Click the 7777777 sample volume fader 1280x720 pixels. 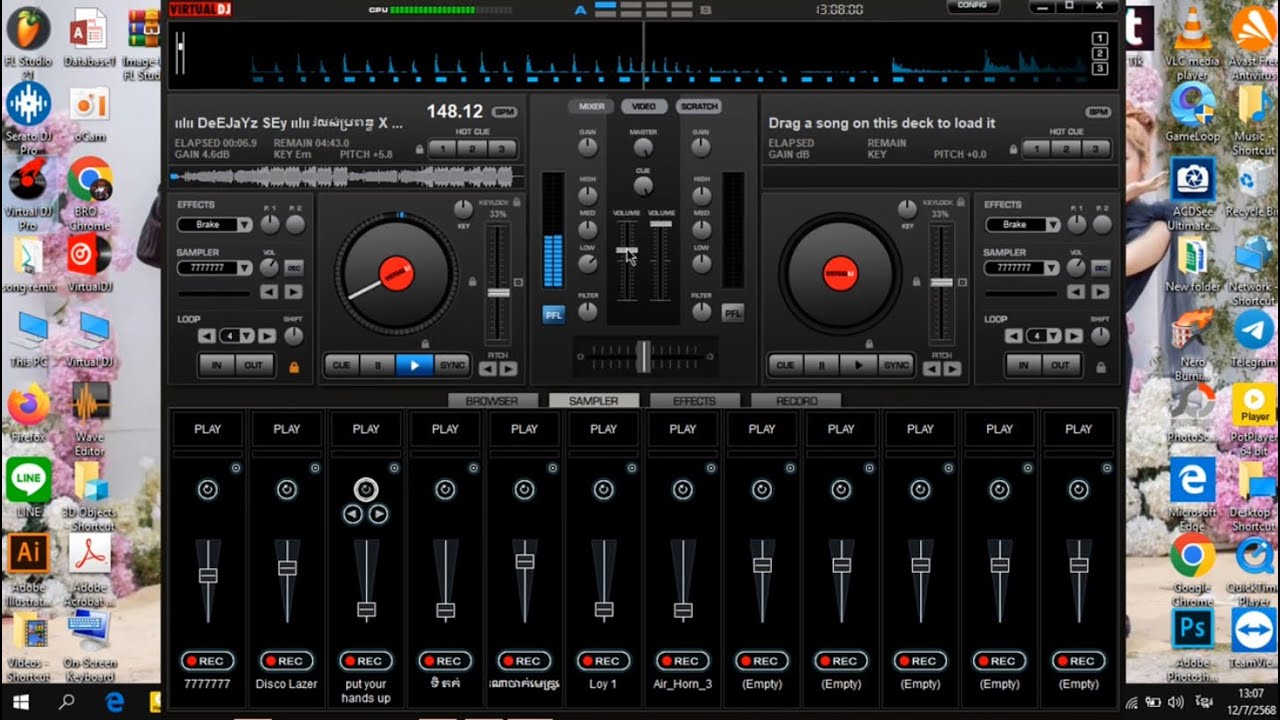coord(208,575)
